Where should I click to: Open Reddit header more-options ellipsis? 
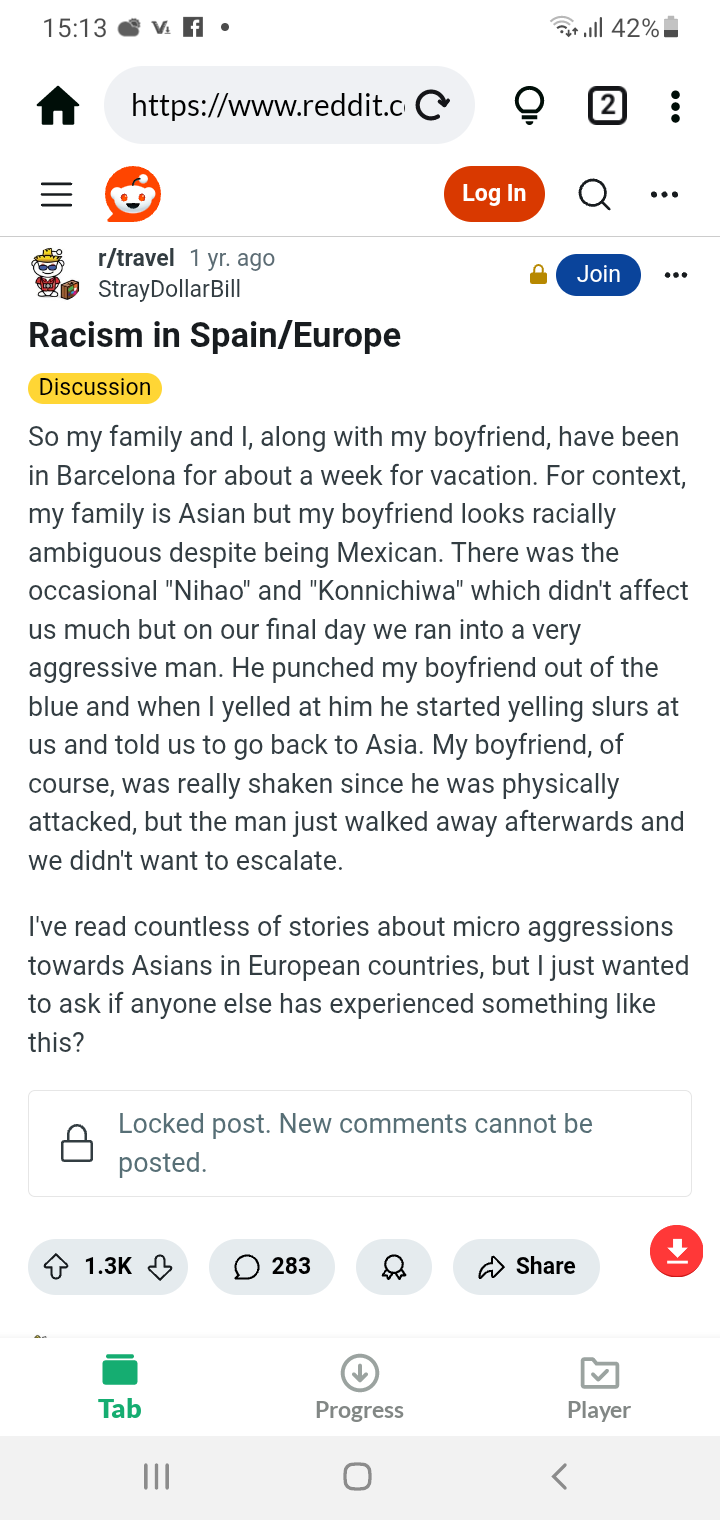[664, 194]
